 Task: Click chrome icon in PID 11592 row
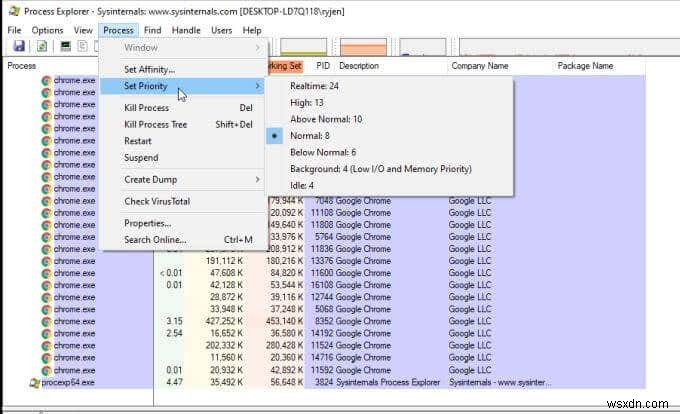pyautogui.click(x=46, y=371)
